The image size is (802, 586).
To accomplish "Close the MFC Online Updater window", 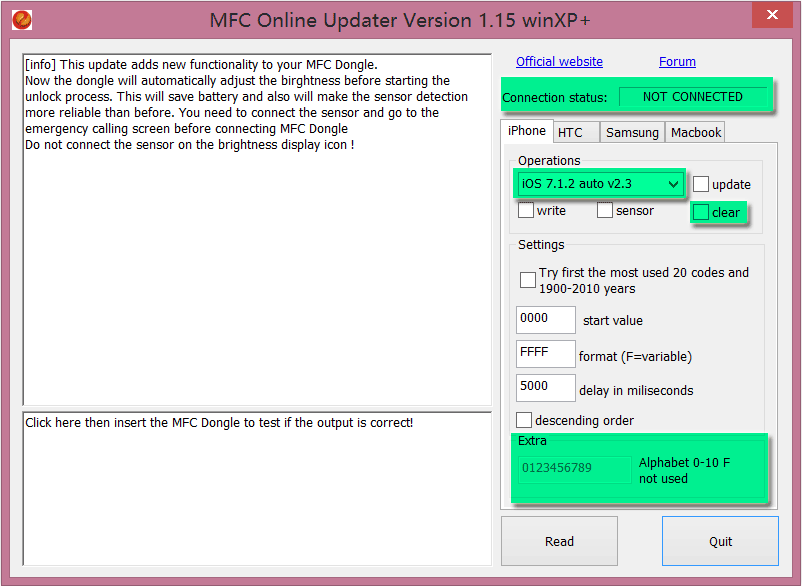I will click(x=769, y=16).
